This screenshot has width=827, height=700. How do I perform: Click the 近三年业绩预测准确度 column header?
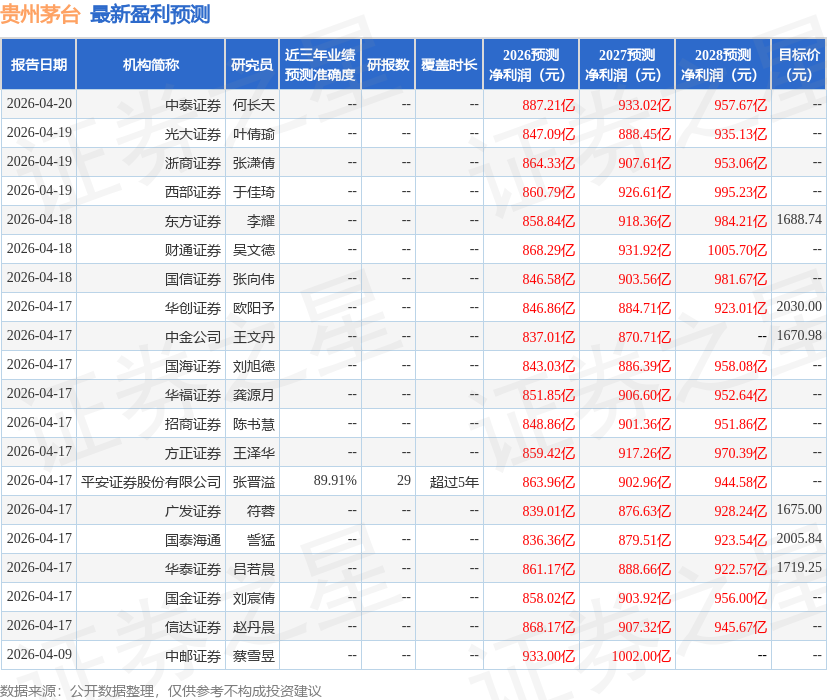(319, 65)
